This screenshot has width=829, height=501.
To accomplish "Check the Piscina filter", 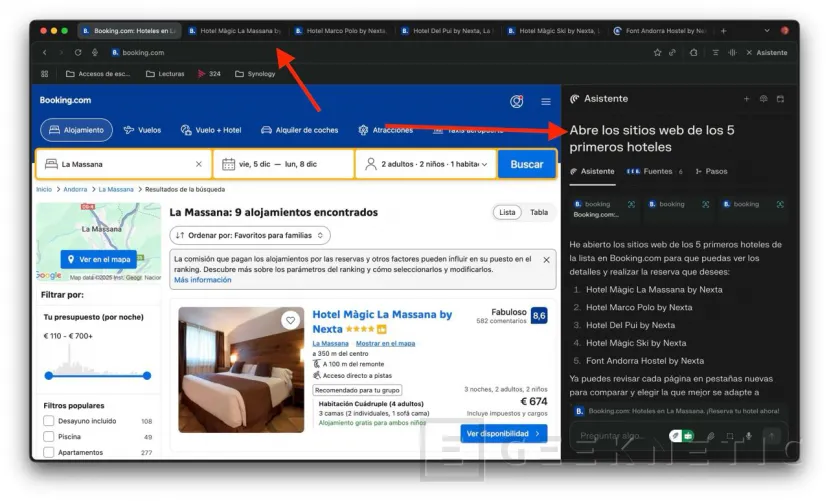I will click(49, 437).
